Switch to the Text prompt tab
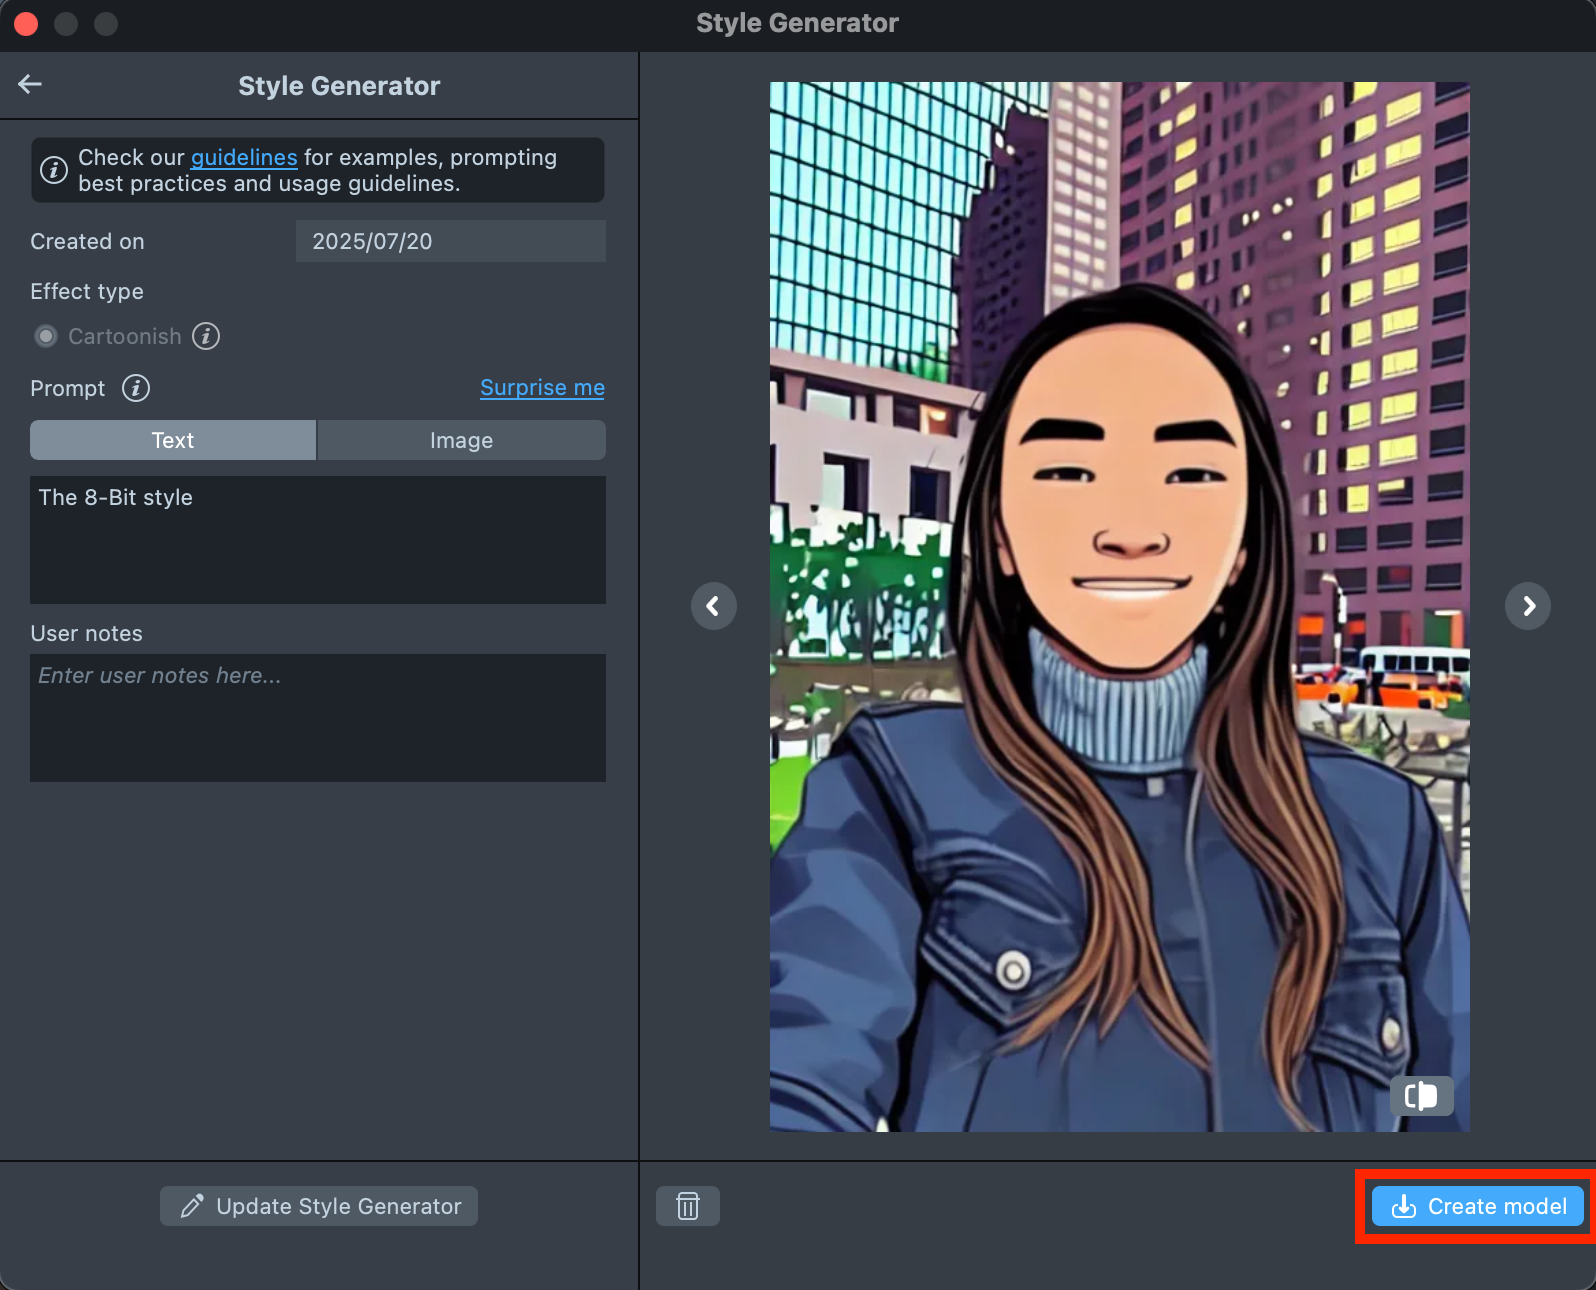This screenshot has width=1596, height=1290. (173, 440)
